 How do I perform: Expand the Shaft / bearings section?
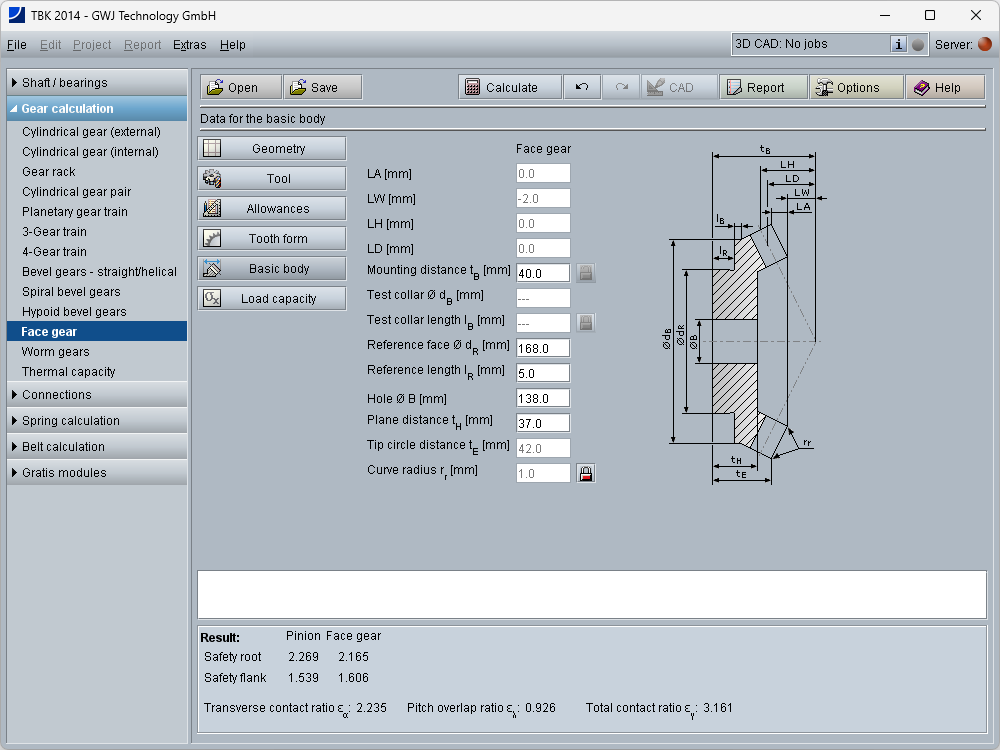coord(95,83)
